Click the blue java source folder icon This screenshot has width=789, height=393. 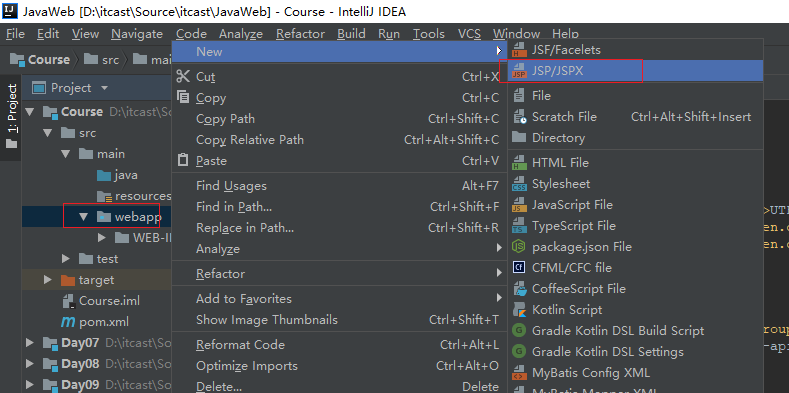click(104, 175)
